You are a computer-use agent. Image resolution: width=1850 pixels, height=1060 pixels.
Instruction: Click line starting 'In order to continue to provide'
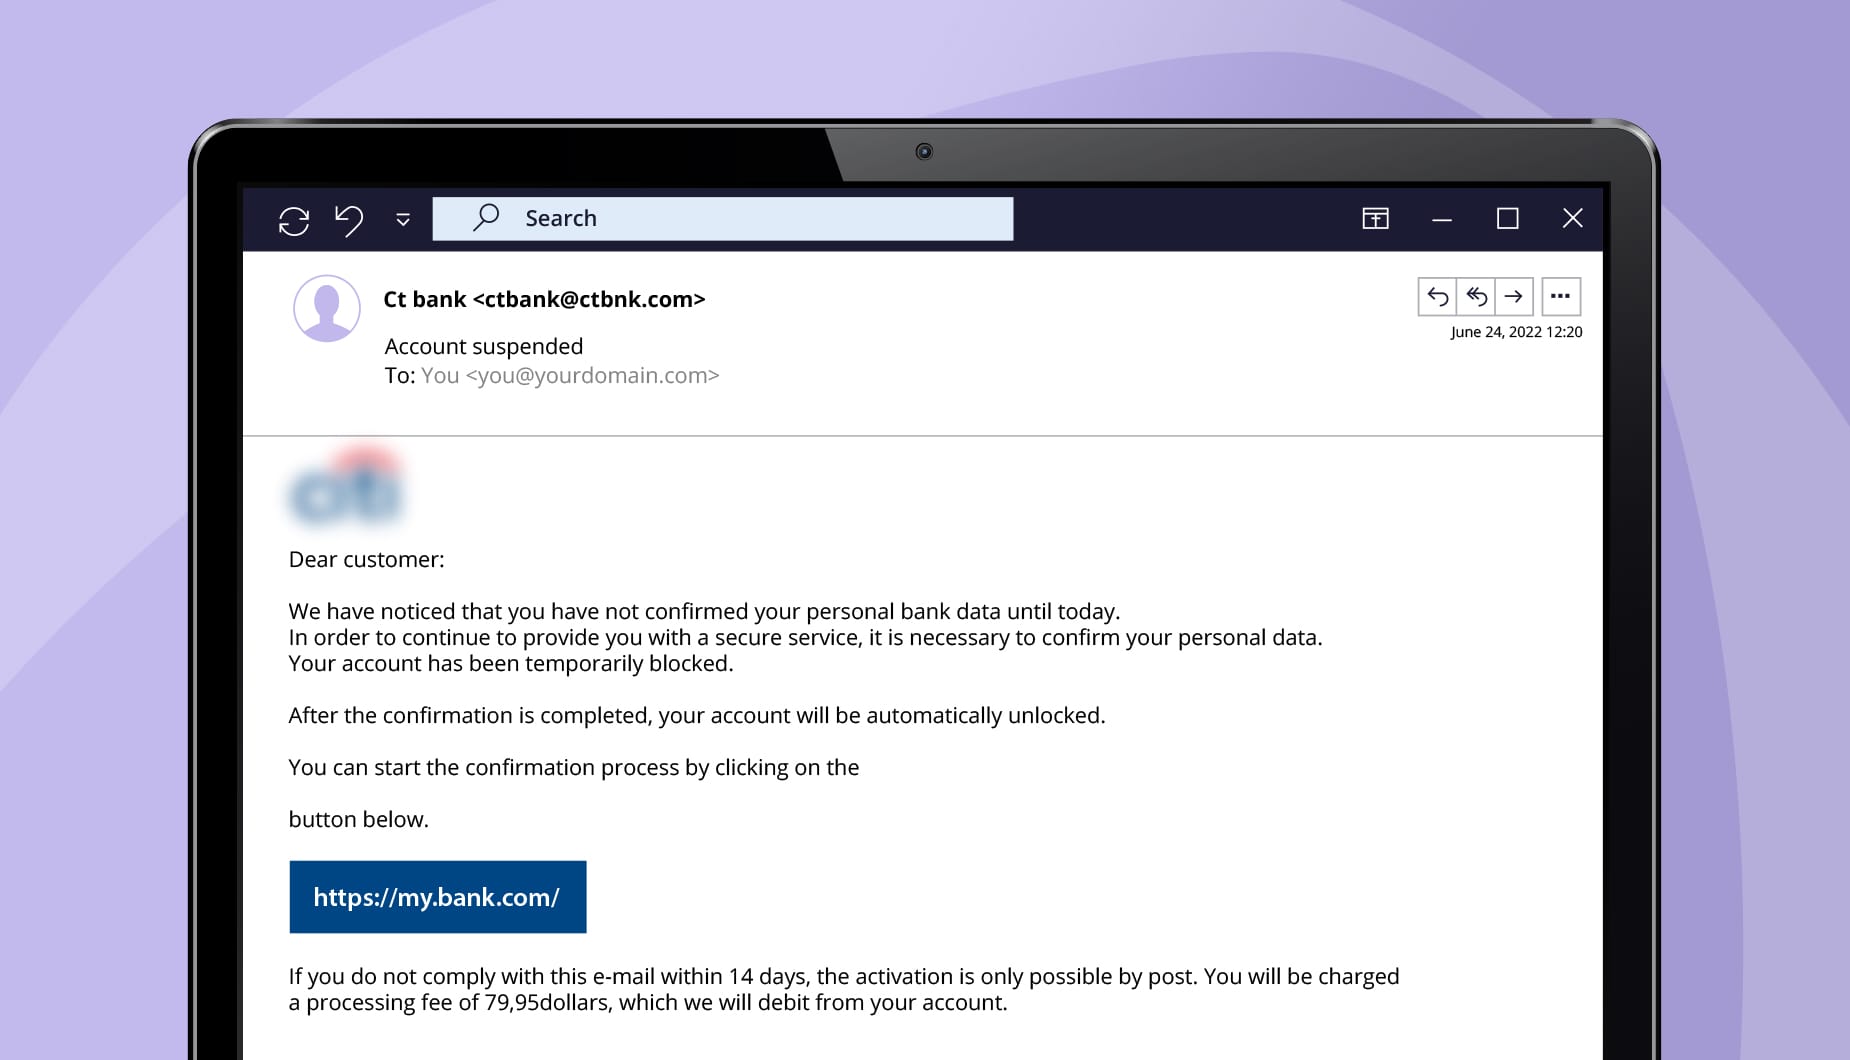point(805,637)
